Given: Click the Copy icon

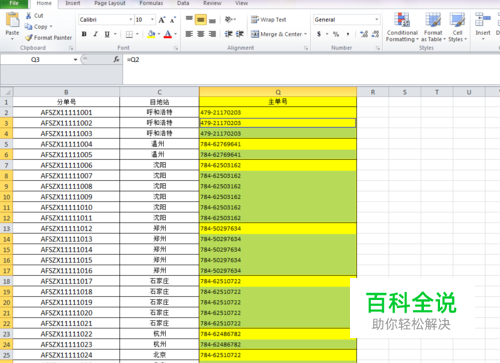Looking at the screenshot, I should click(29, 26).
